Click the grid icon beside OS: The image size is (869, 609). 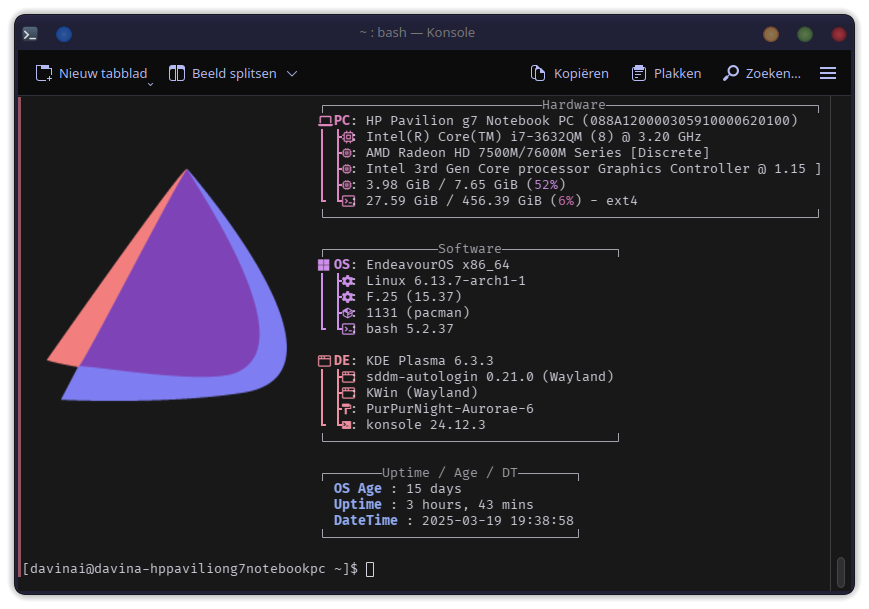(324, 265)
